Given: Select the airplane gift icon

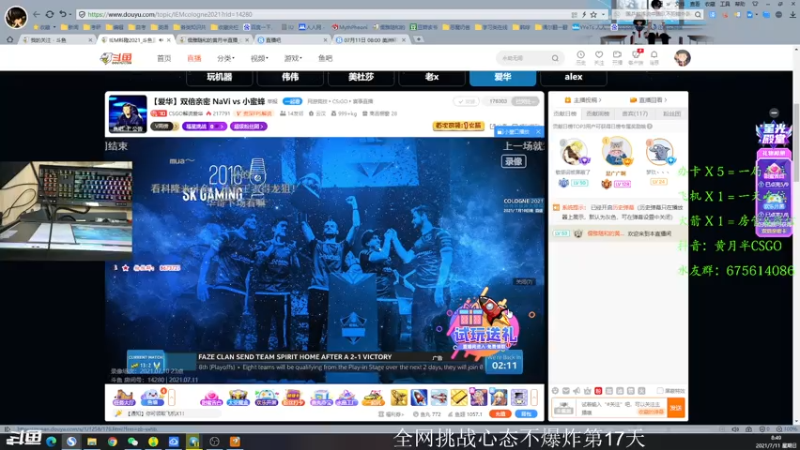Looking at the screenshot, I should (x=439, y=397).
